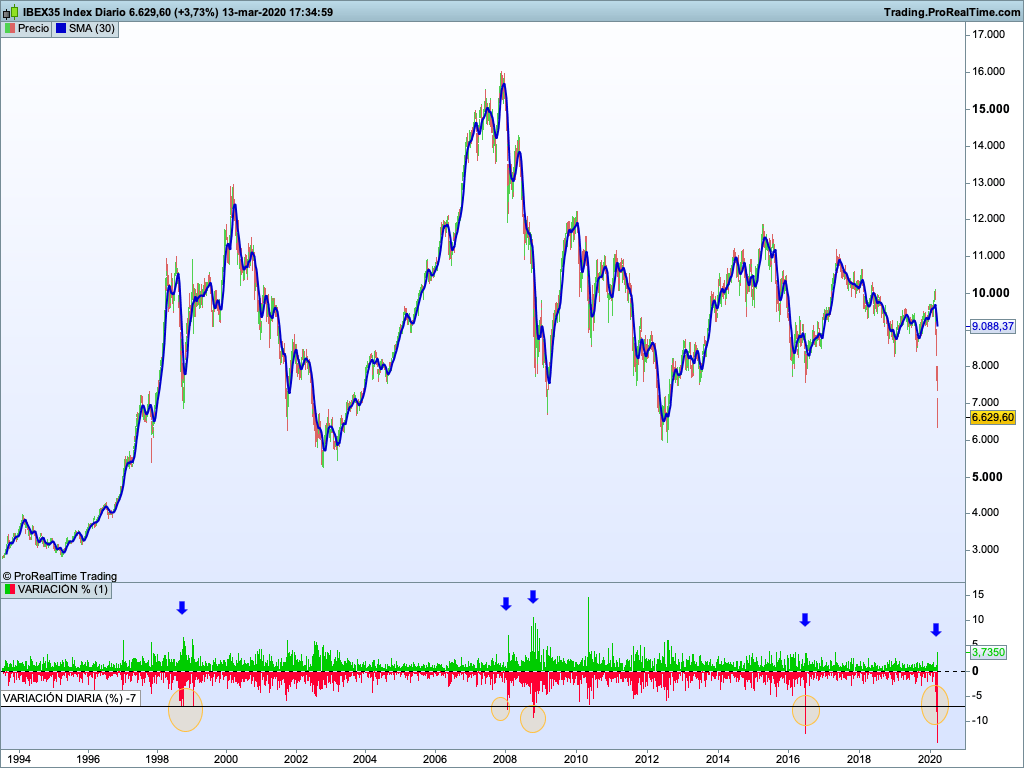Click the 9.088,37 SMA value tag
The width and height of the screenshot is (1024, 768).
tap(993, 326)
